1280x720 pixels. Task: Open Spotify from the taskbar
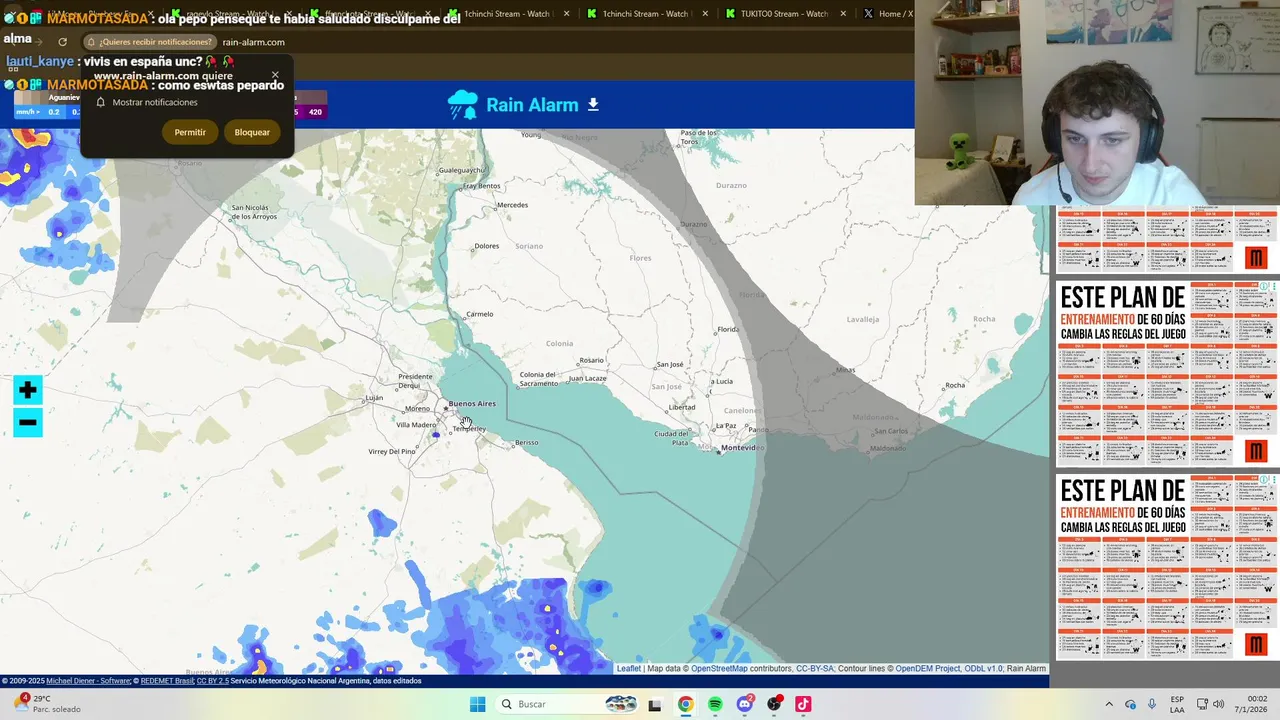click(715, 704)
